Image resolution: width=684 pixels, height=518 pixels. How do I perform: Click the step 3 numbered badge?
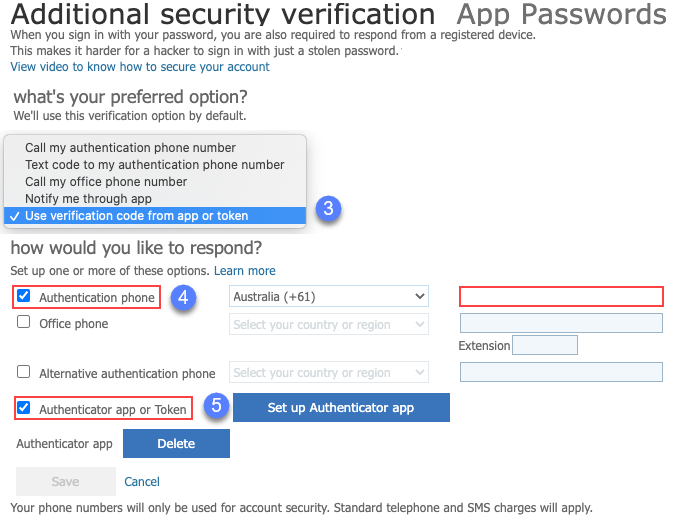328,209
